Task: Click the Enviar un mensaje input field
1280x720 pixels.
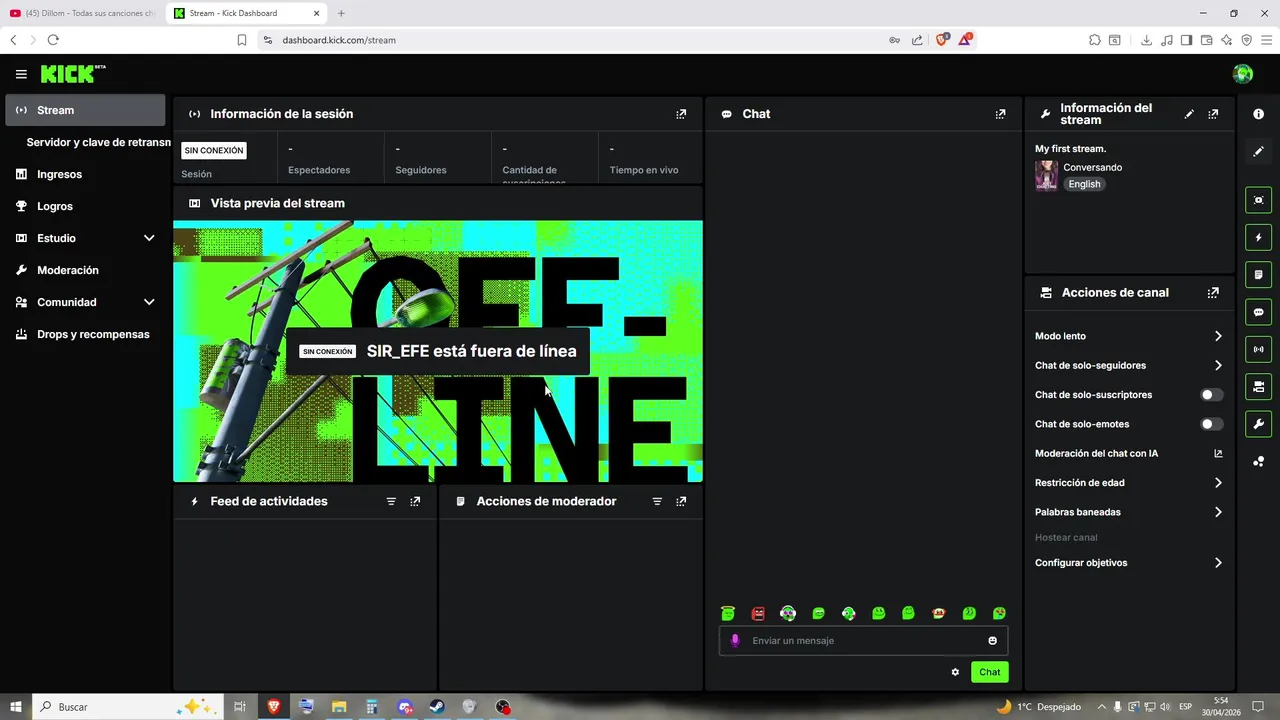Action: 863,641
